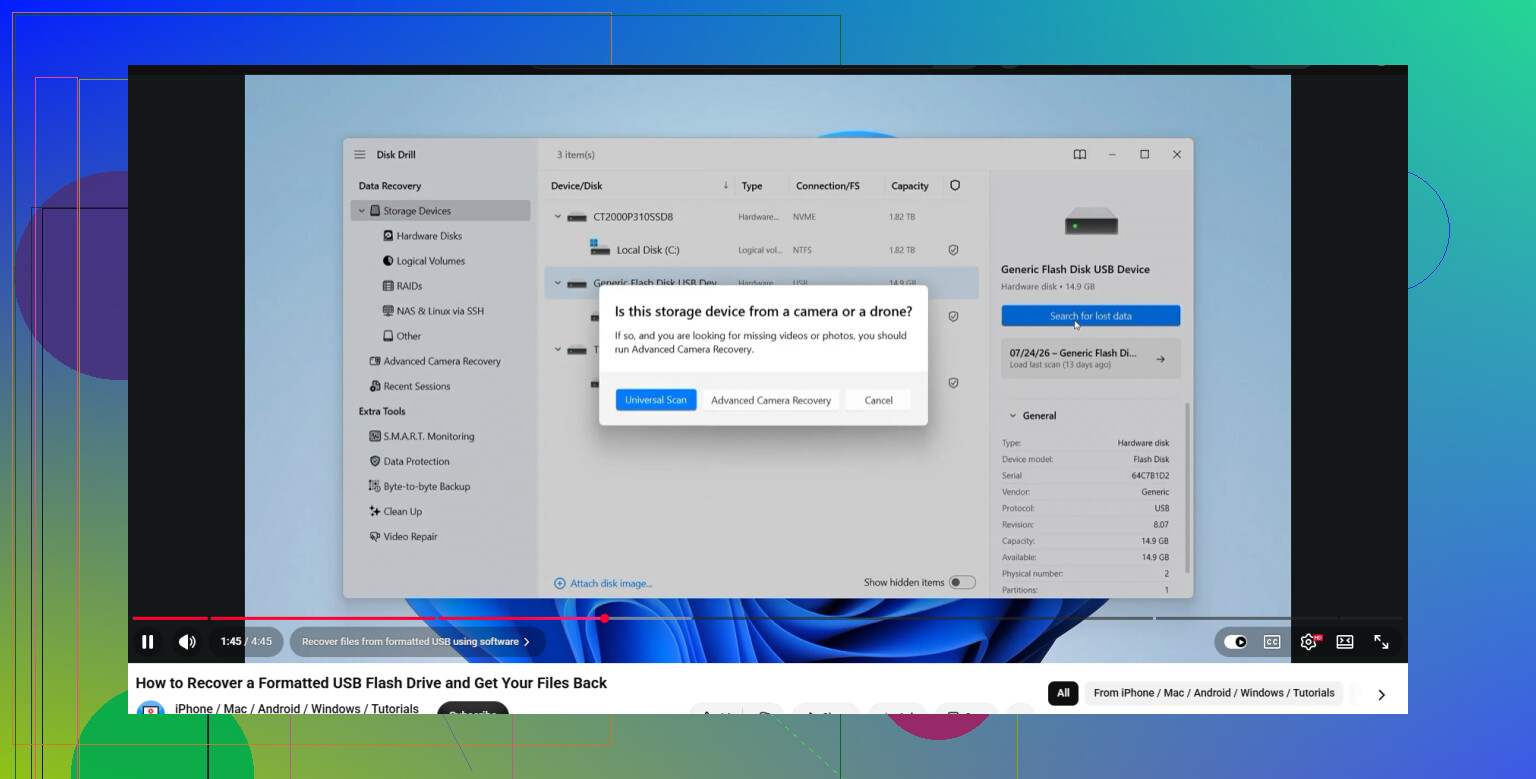Click the shield protection column header icon
1536x779 pixels.
tap(955, 186)
